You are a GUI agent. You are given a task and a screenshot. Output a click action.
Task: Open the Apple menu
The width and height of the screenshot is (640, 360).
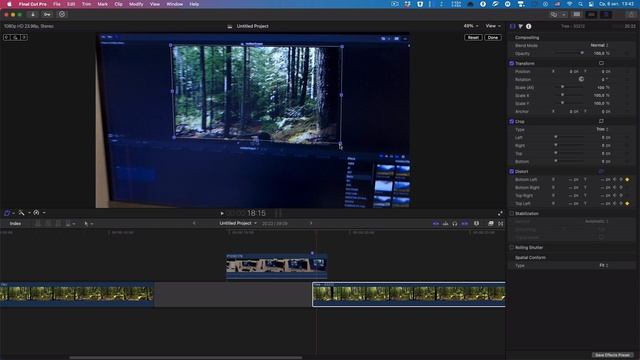[x=9, y=4]
